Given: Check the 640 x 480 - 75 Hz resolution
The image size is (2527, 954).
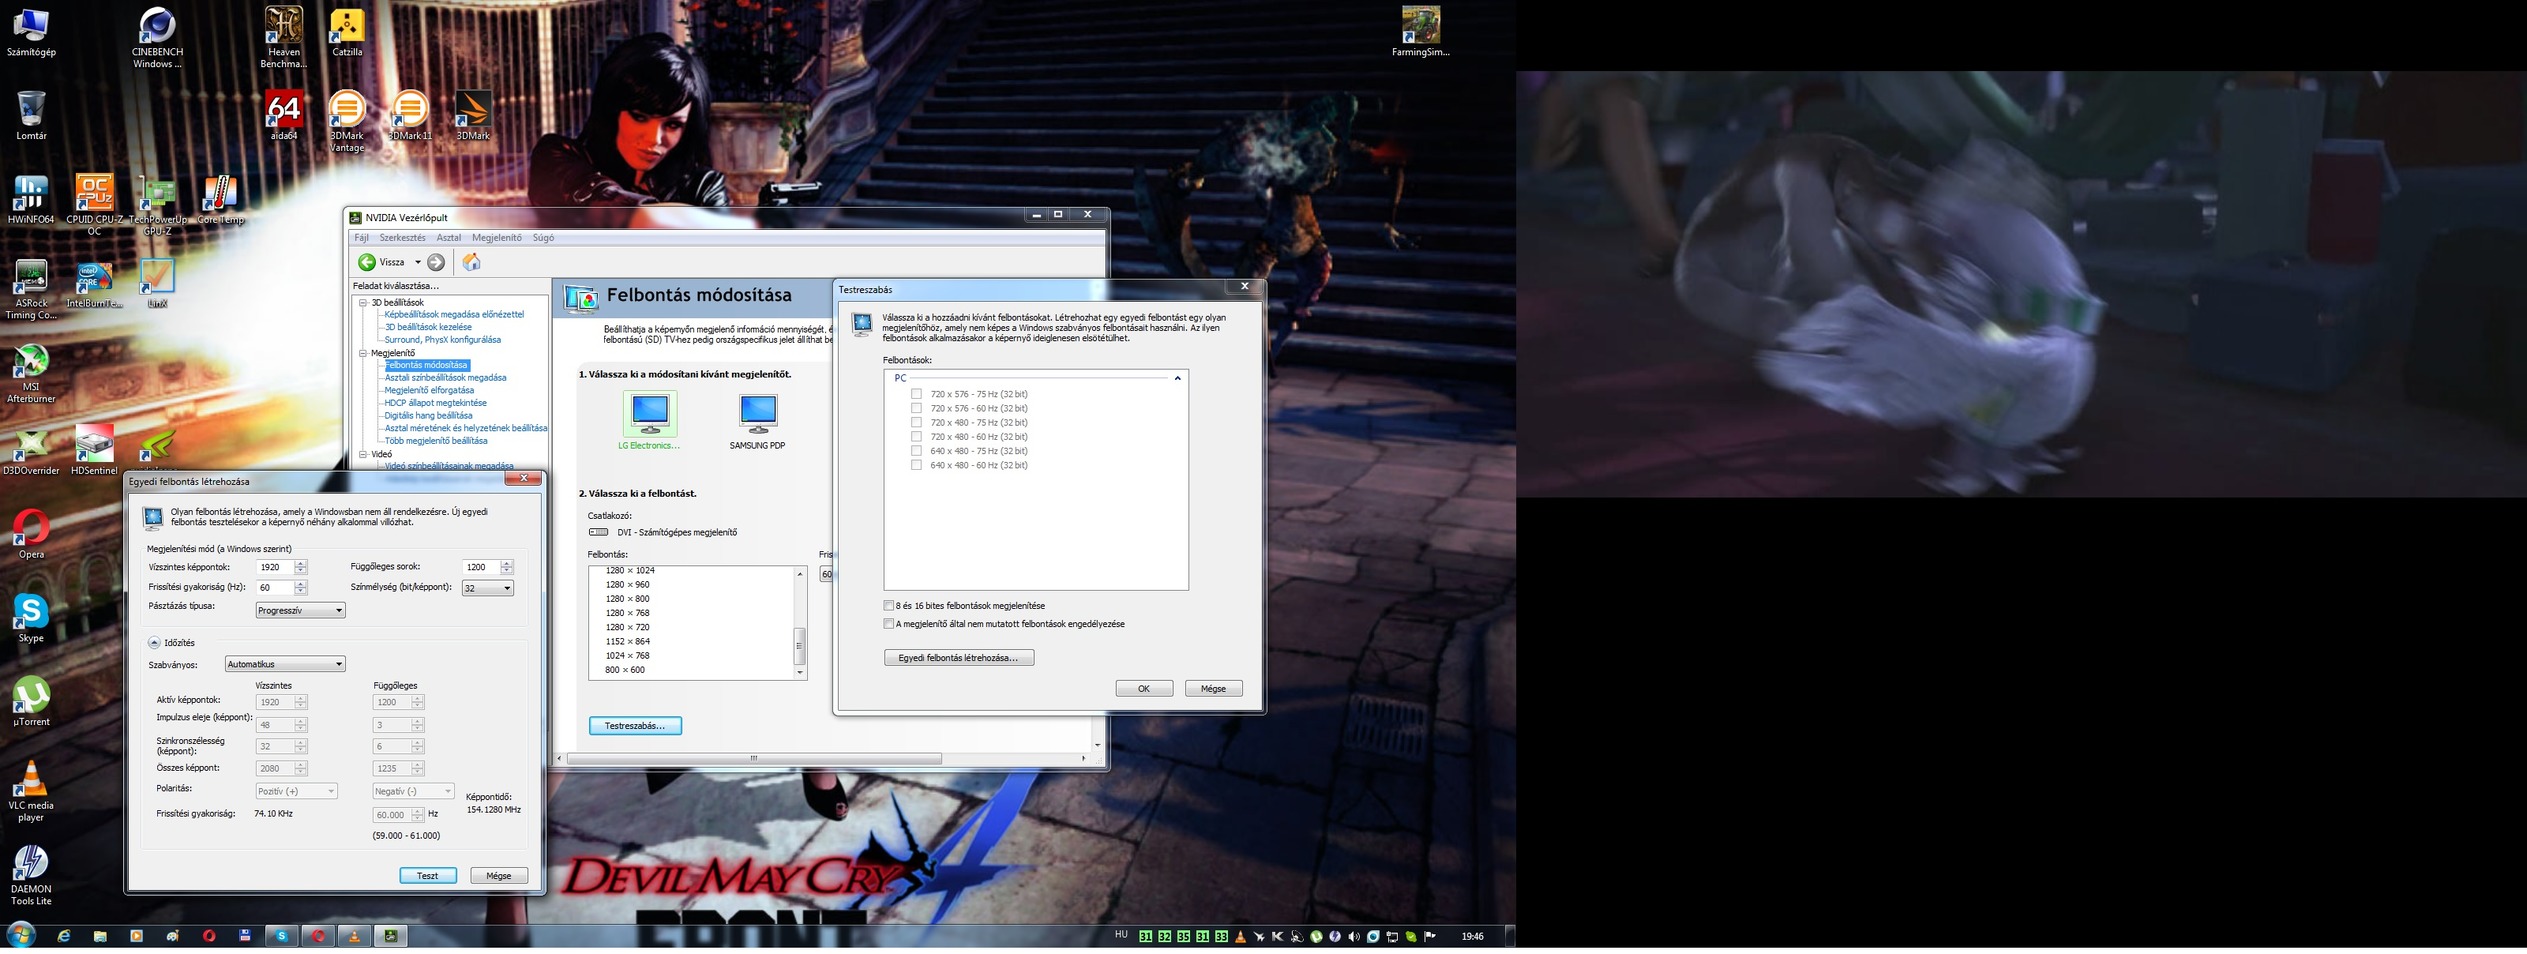Looking at the screenshot, I should pyautogui.click(x=916, y=451).
